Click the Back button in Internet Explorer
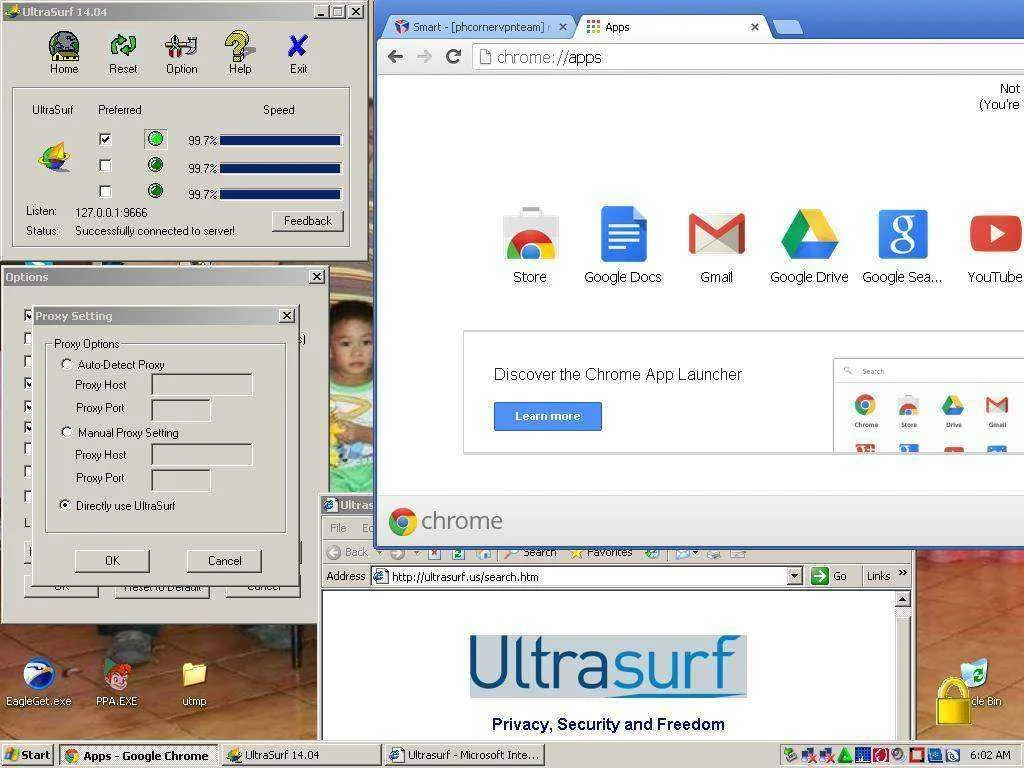Image resolution: width=1024 pixels, height=768 pixels. [x=349, y=552]
